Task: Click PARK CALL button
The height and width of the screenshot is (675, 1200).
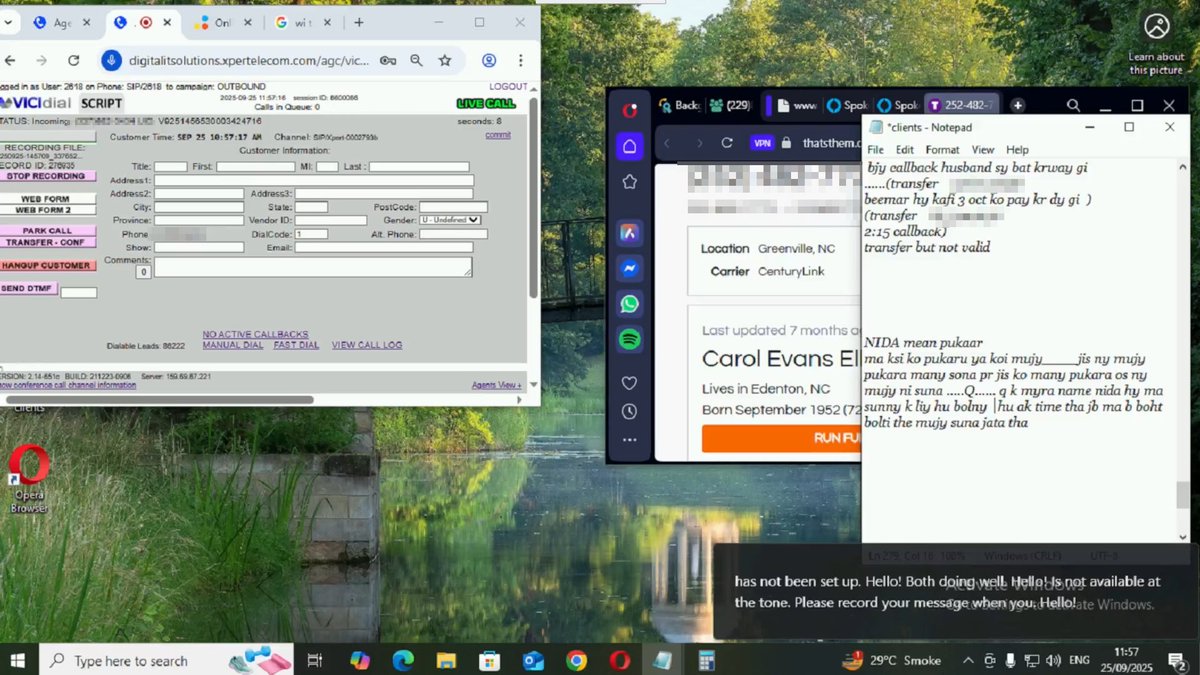Action: point(47,231)
